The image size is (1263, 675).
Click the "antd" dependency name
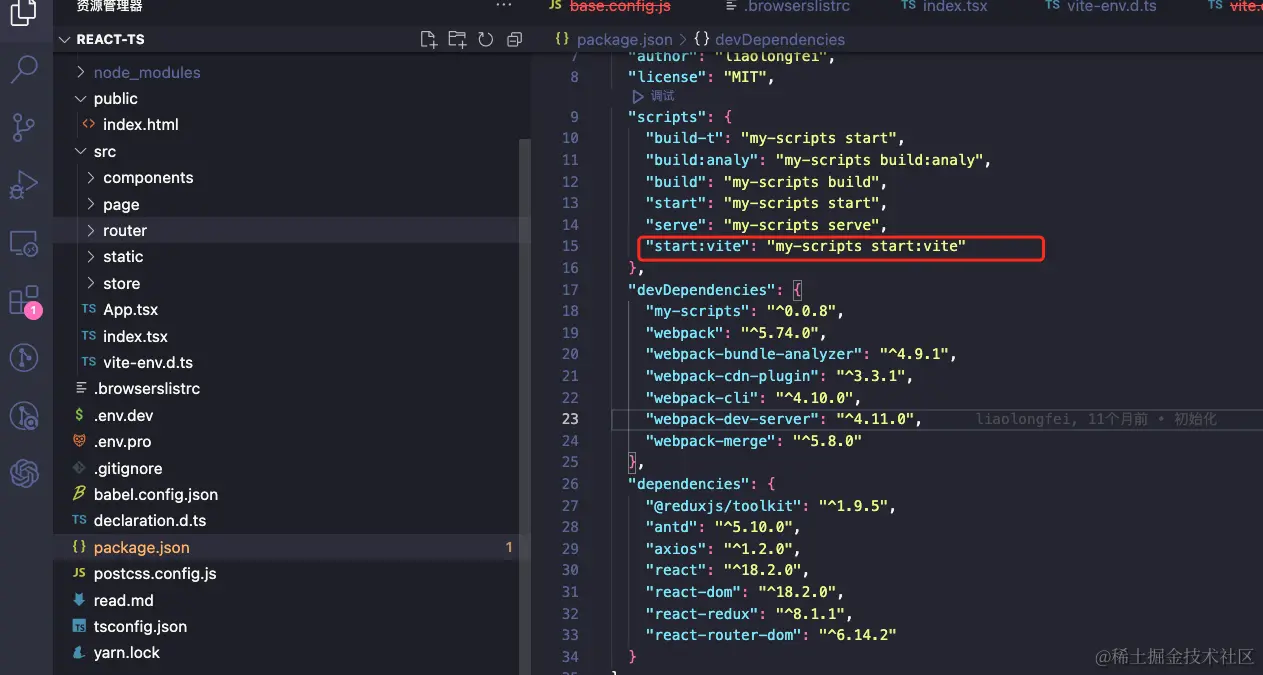671,527
